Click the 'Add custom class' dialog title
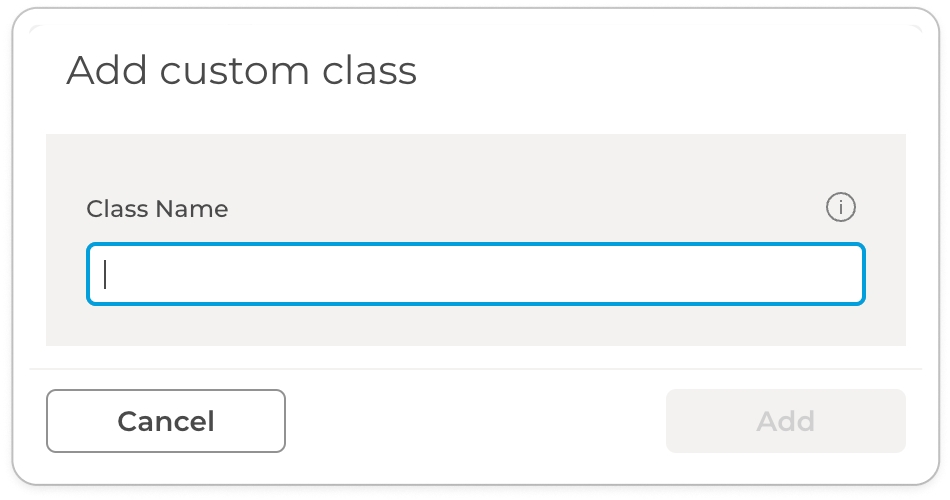The width and height of the screenshot is (950, 500). pyautogui.click(x=241, y=71)
